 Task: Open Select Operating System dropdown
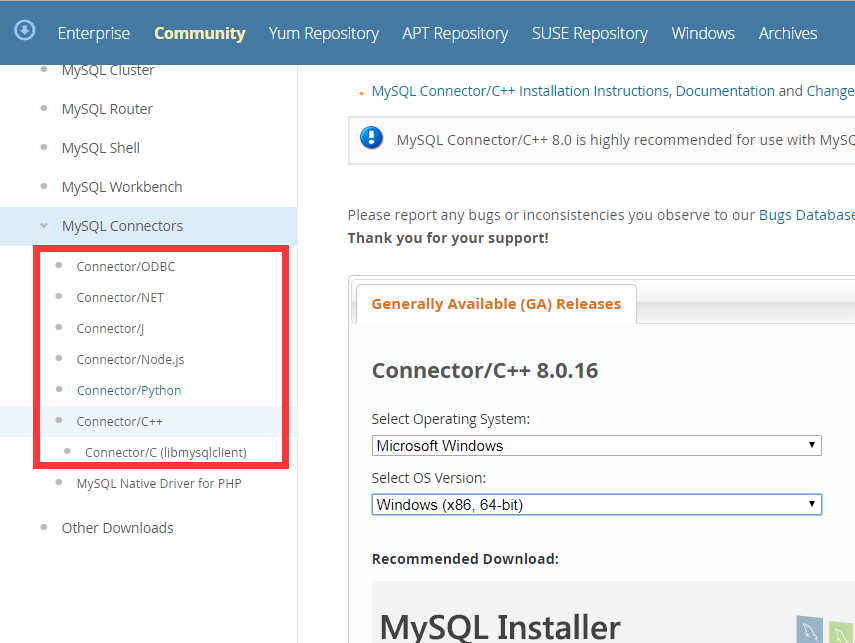click(597, 446)
